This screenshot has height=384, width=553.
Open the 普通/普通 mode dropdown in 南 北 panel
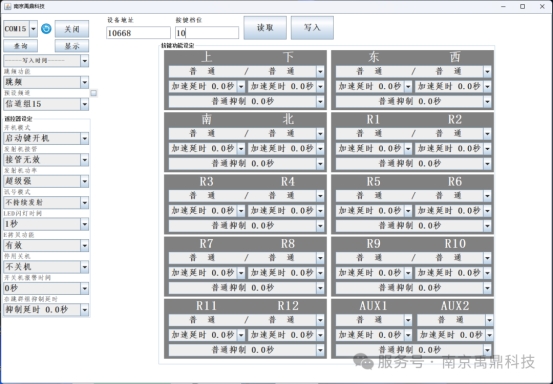click(x=246, y=134)
